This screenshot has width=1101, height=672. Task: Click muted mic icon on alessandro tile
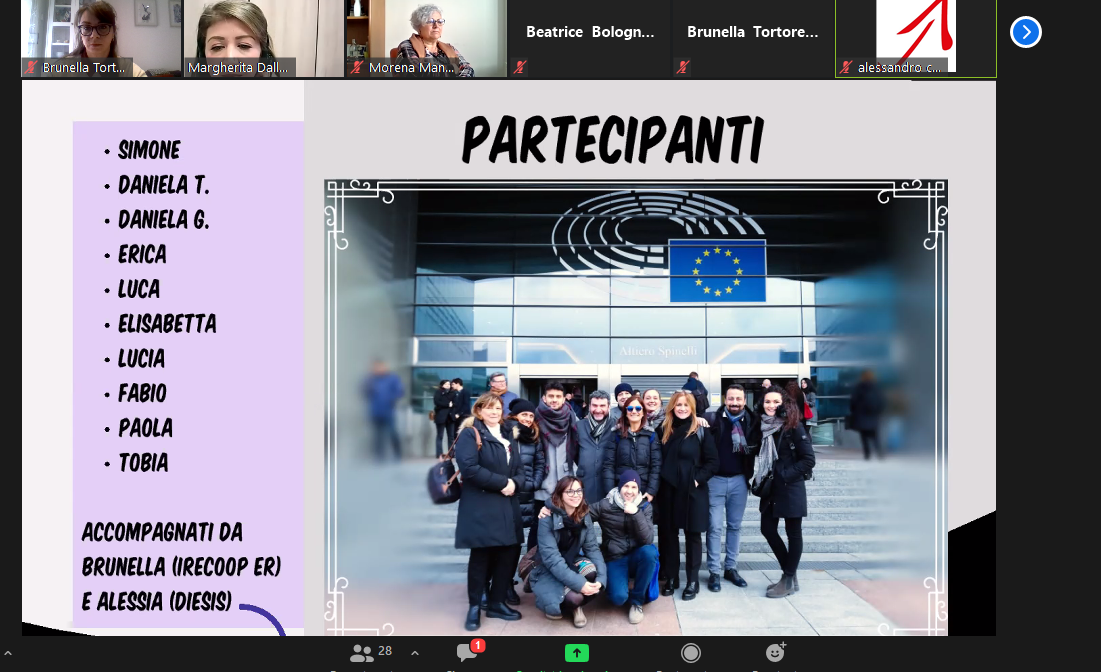coord(846,67)
